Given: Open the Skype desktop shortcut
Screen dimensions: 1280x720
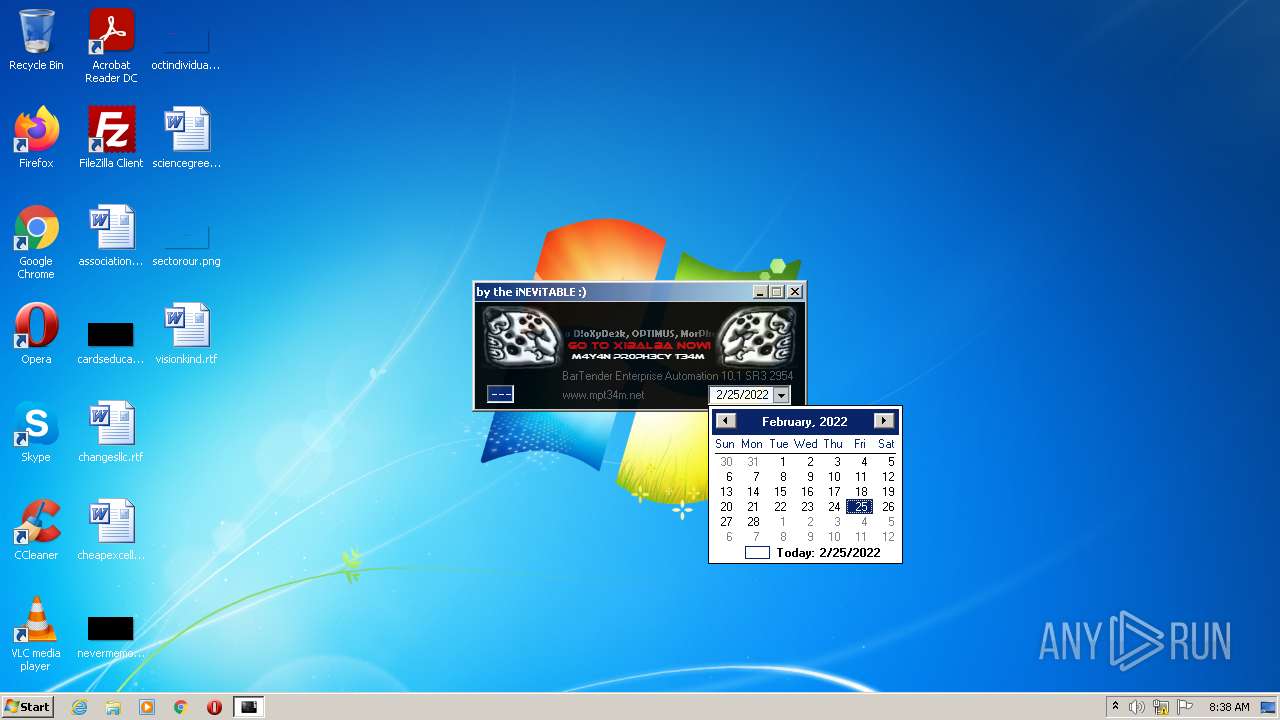Looking at the screenshot, I should (36, 432).
